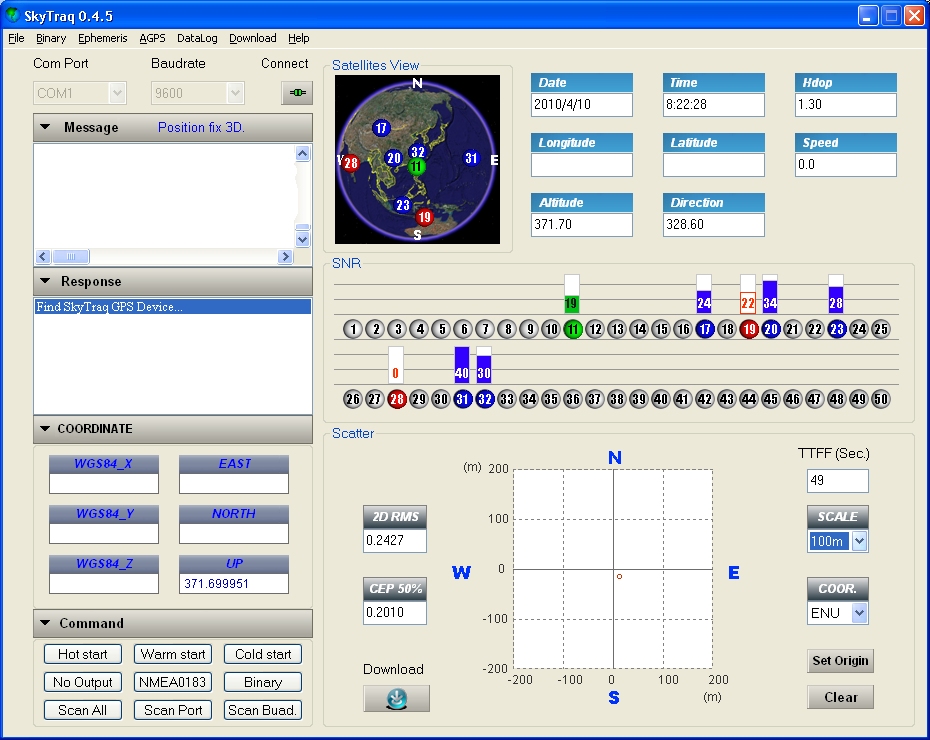Select satellite 20 on the globe view
Viewport: 930px width, 740px height.
click(x=394, y=158)
